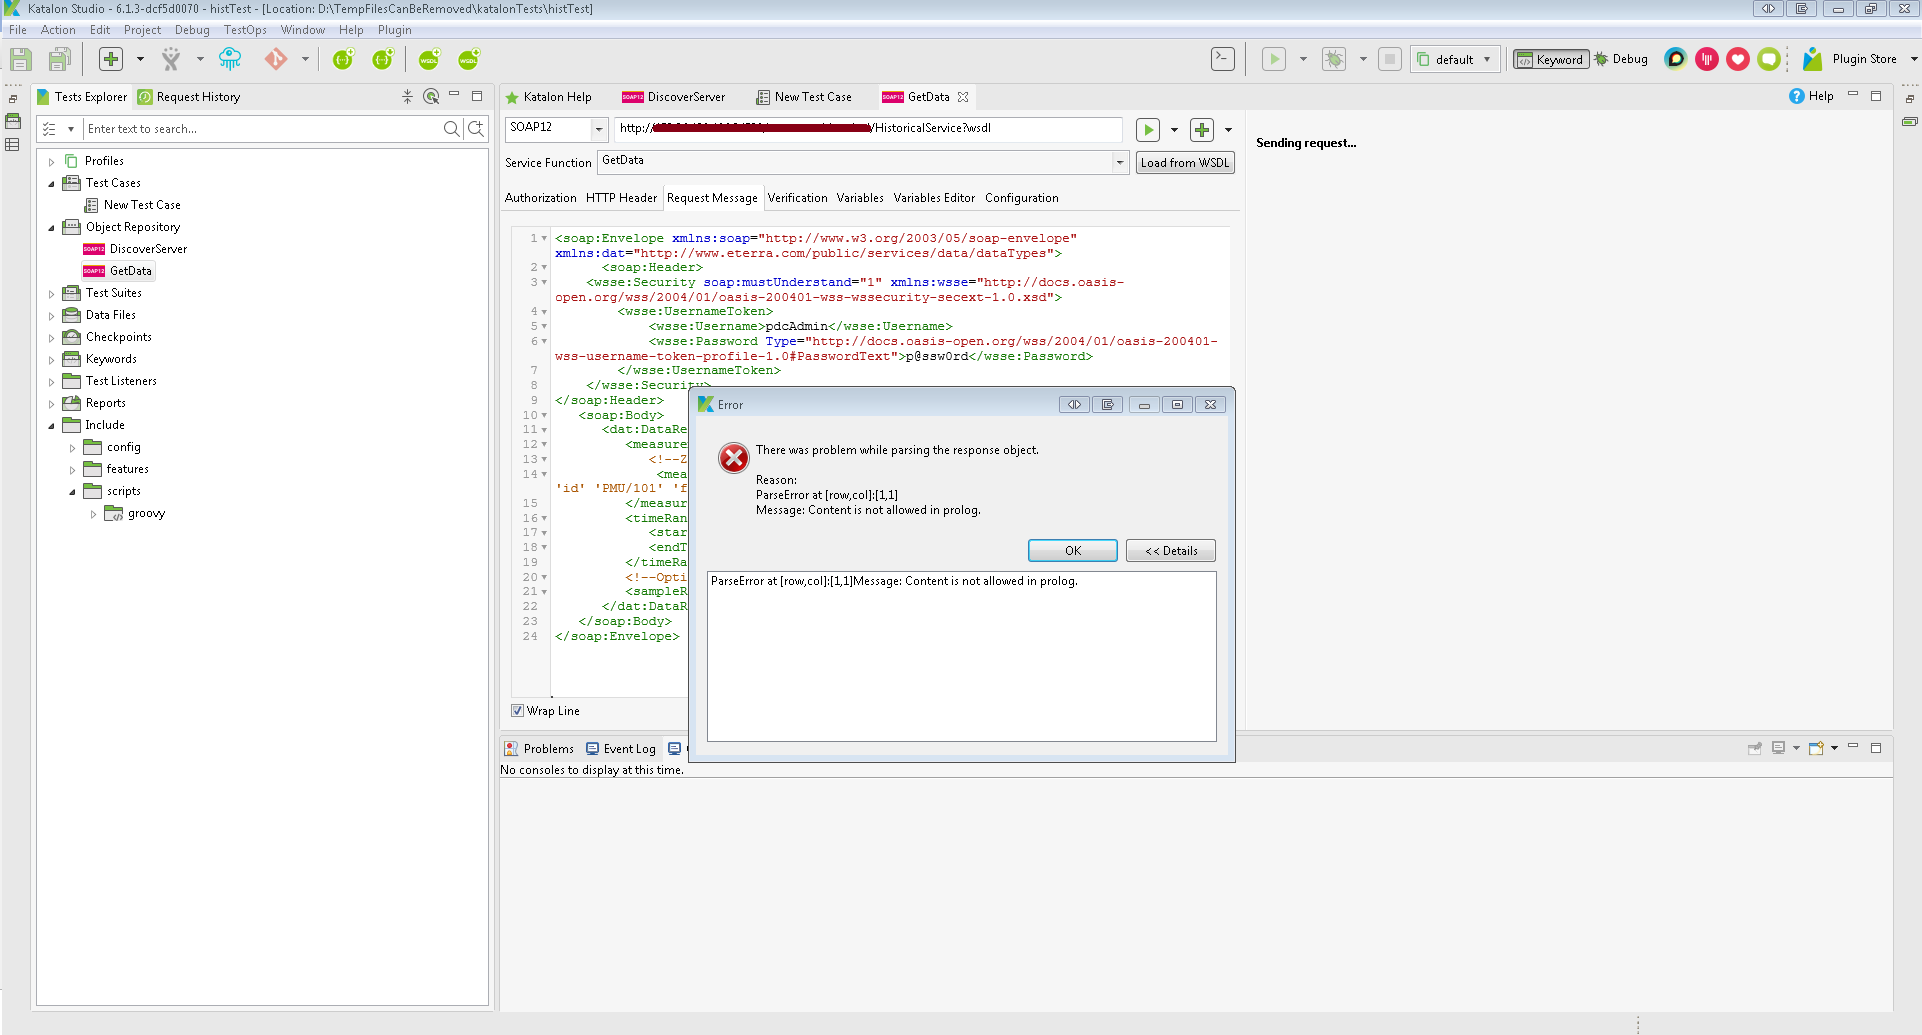
Task: Open the SOAP12 request method dropdown
Action: click(598, 129)
